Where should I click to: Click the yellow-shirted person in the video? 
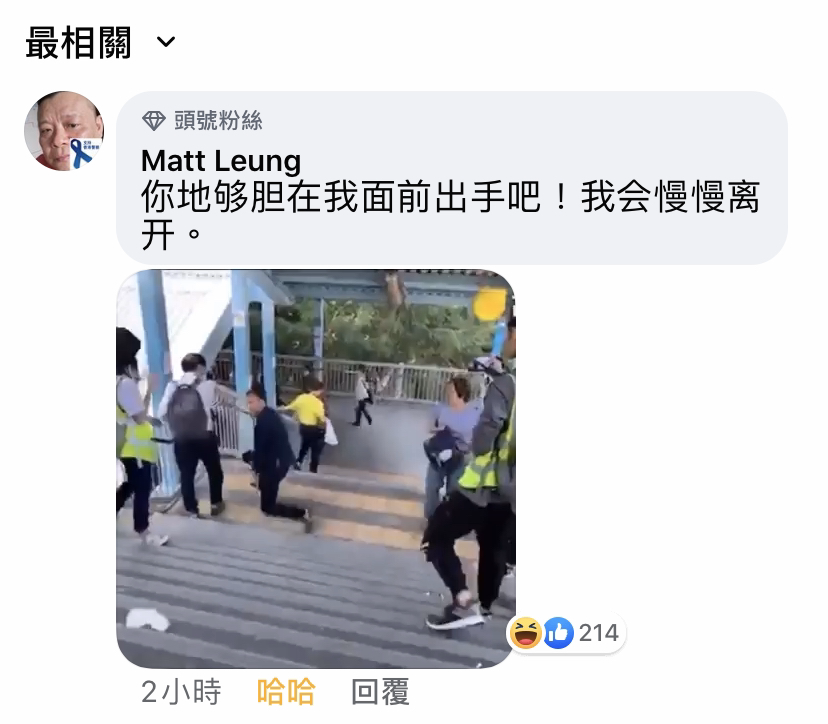pyautogui.click(x=307, y=425)
